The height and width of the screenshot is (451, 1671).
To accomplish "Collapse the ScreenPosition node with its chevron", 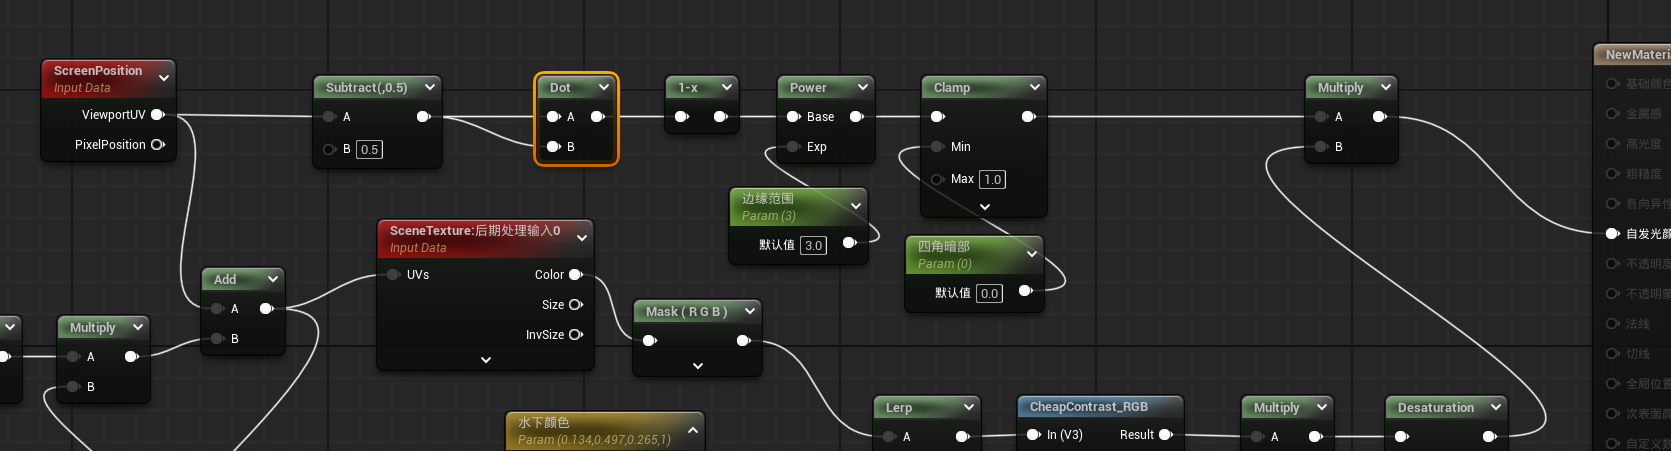I will (164, 78).
